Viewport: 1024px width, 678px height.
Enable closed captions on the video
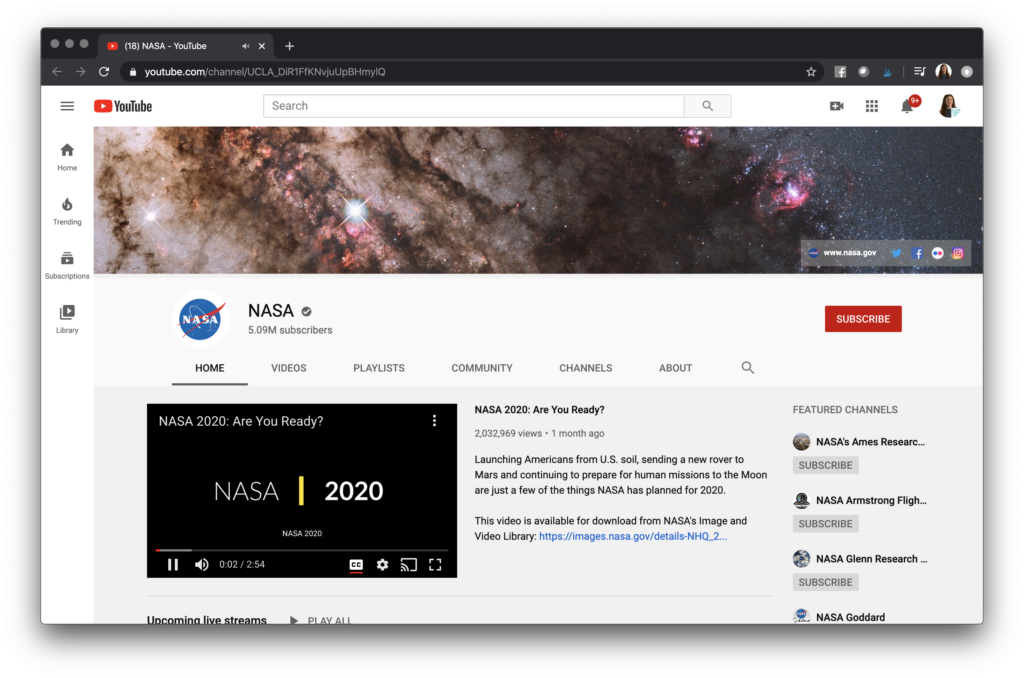(356, 565)
